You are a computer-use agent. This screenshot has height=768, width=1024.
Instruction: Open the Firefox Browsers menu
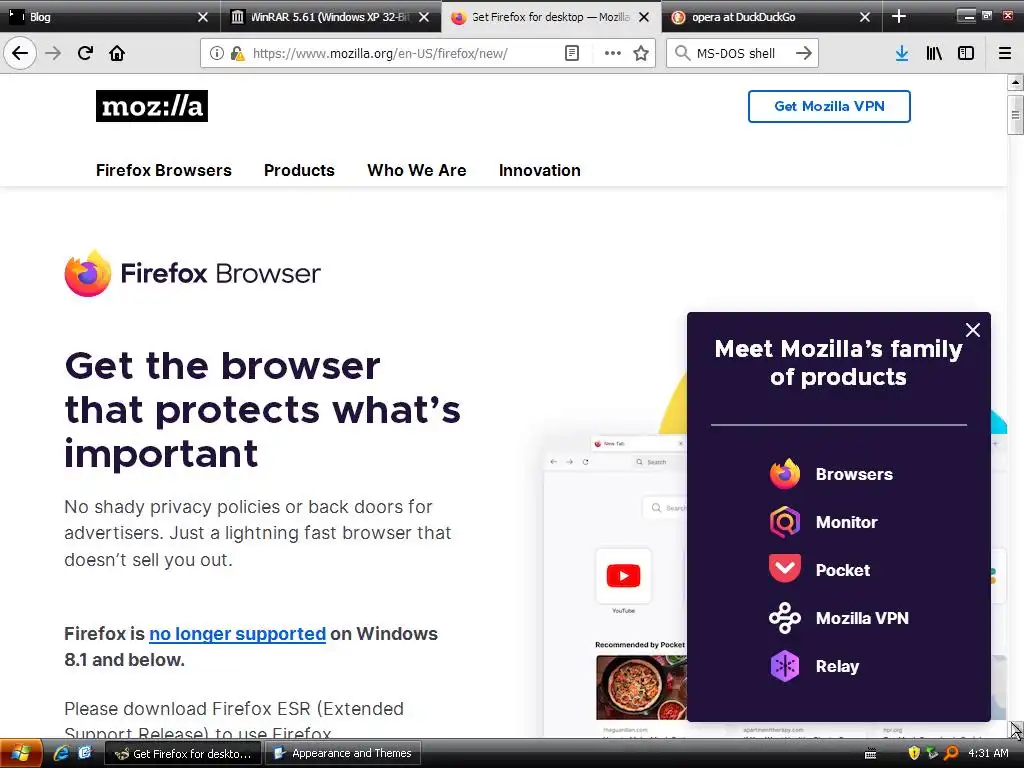point(164,170)
